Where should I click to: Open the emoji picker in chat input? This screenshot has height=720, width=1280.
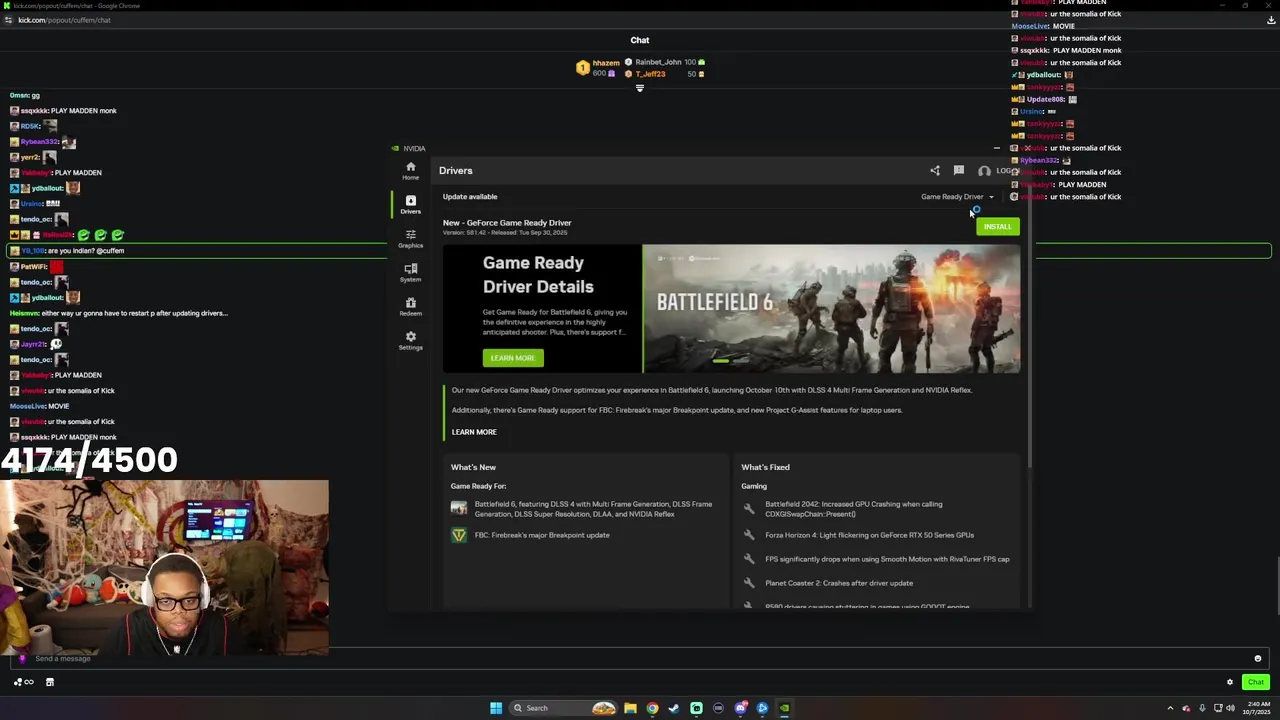(x=1258, y=658)
